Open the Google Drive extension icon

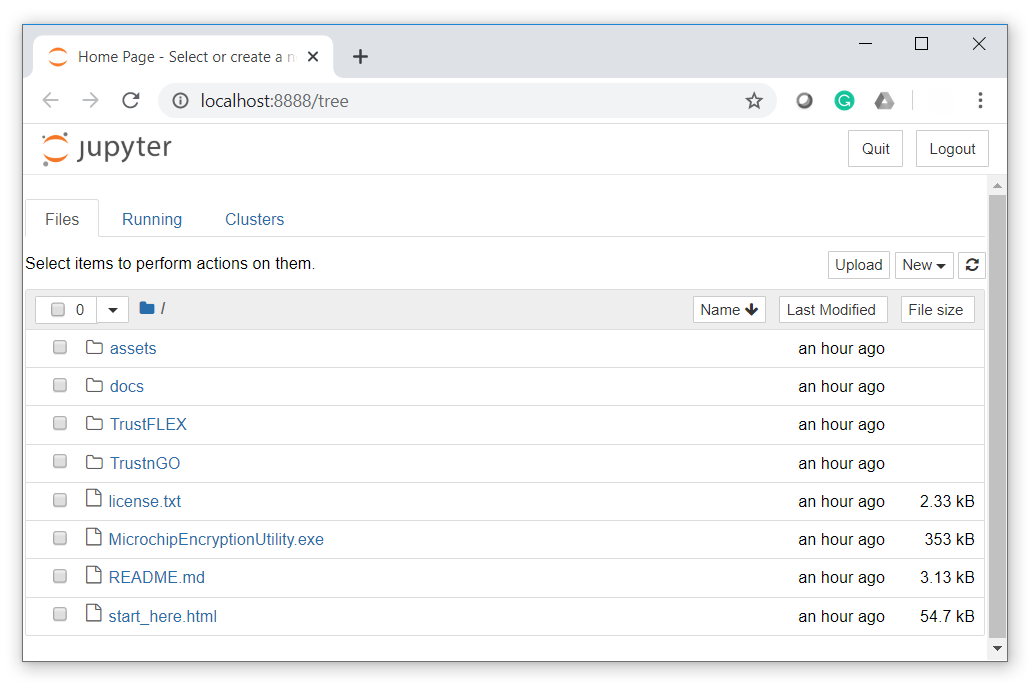pos(884,100)
